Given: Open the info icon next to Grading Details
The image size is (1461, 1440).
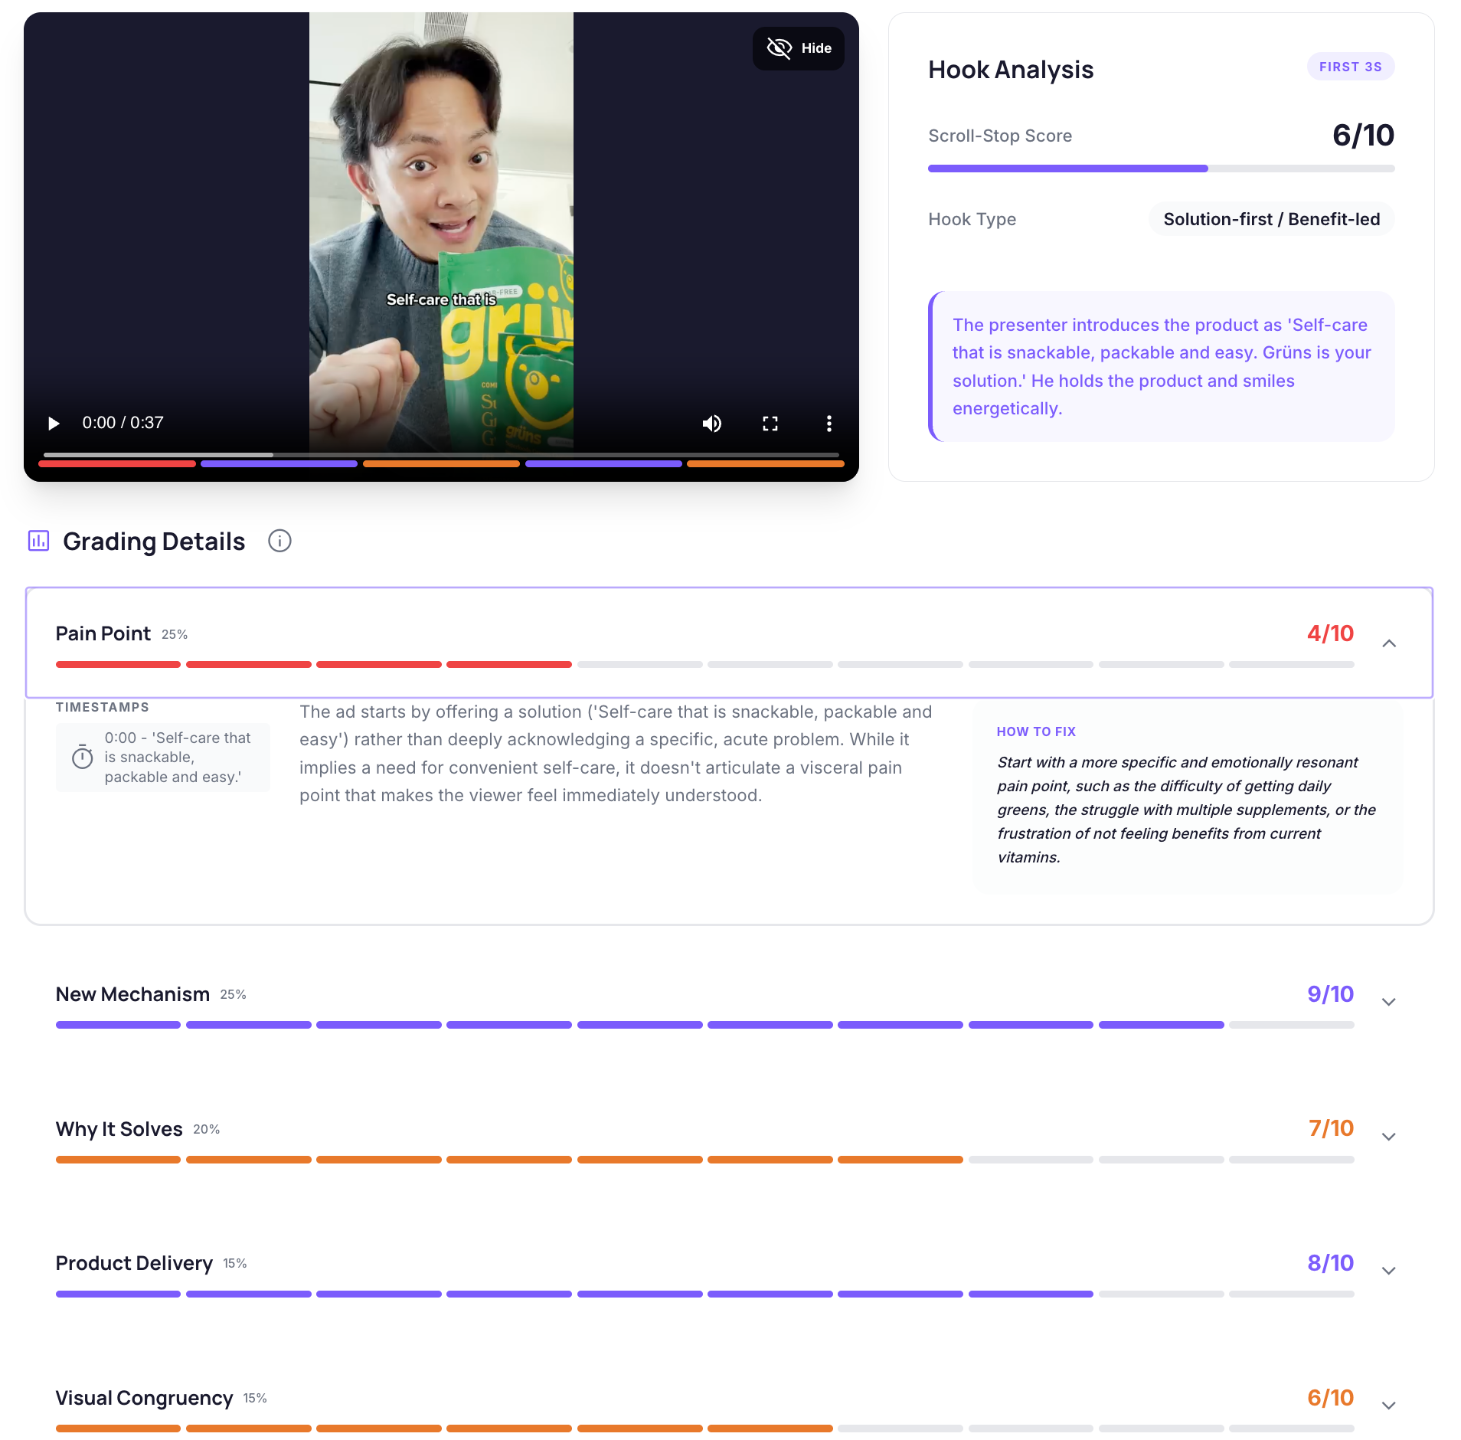Looking at the screenshot, I should (x=279, y=541).
